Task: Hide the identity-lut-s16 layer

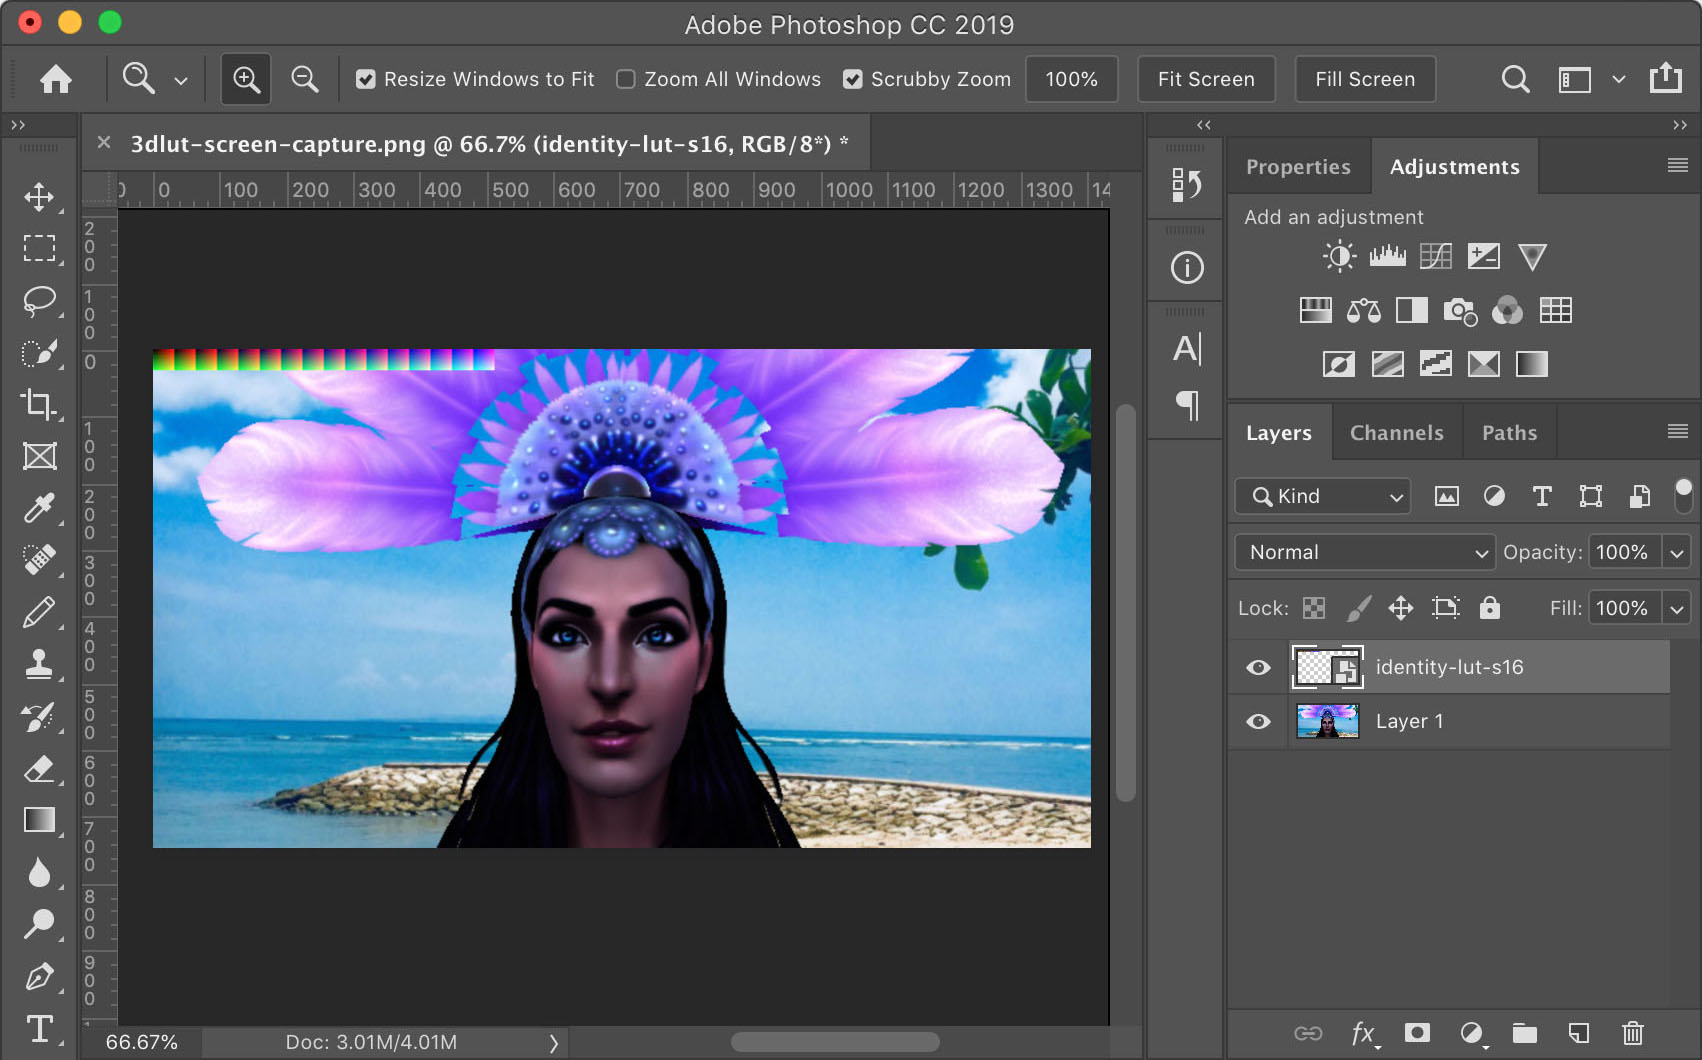Action: pos(1257,666)
